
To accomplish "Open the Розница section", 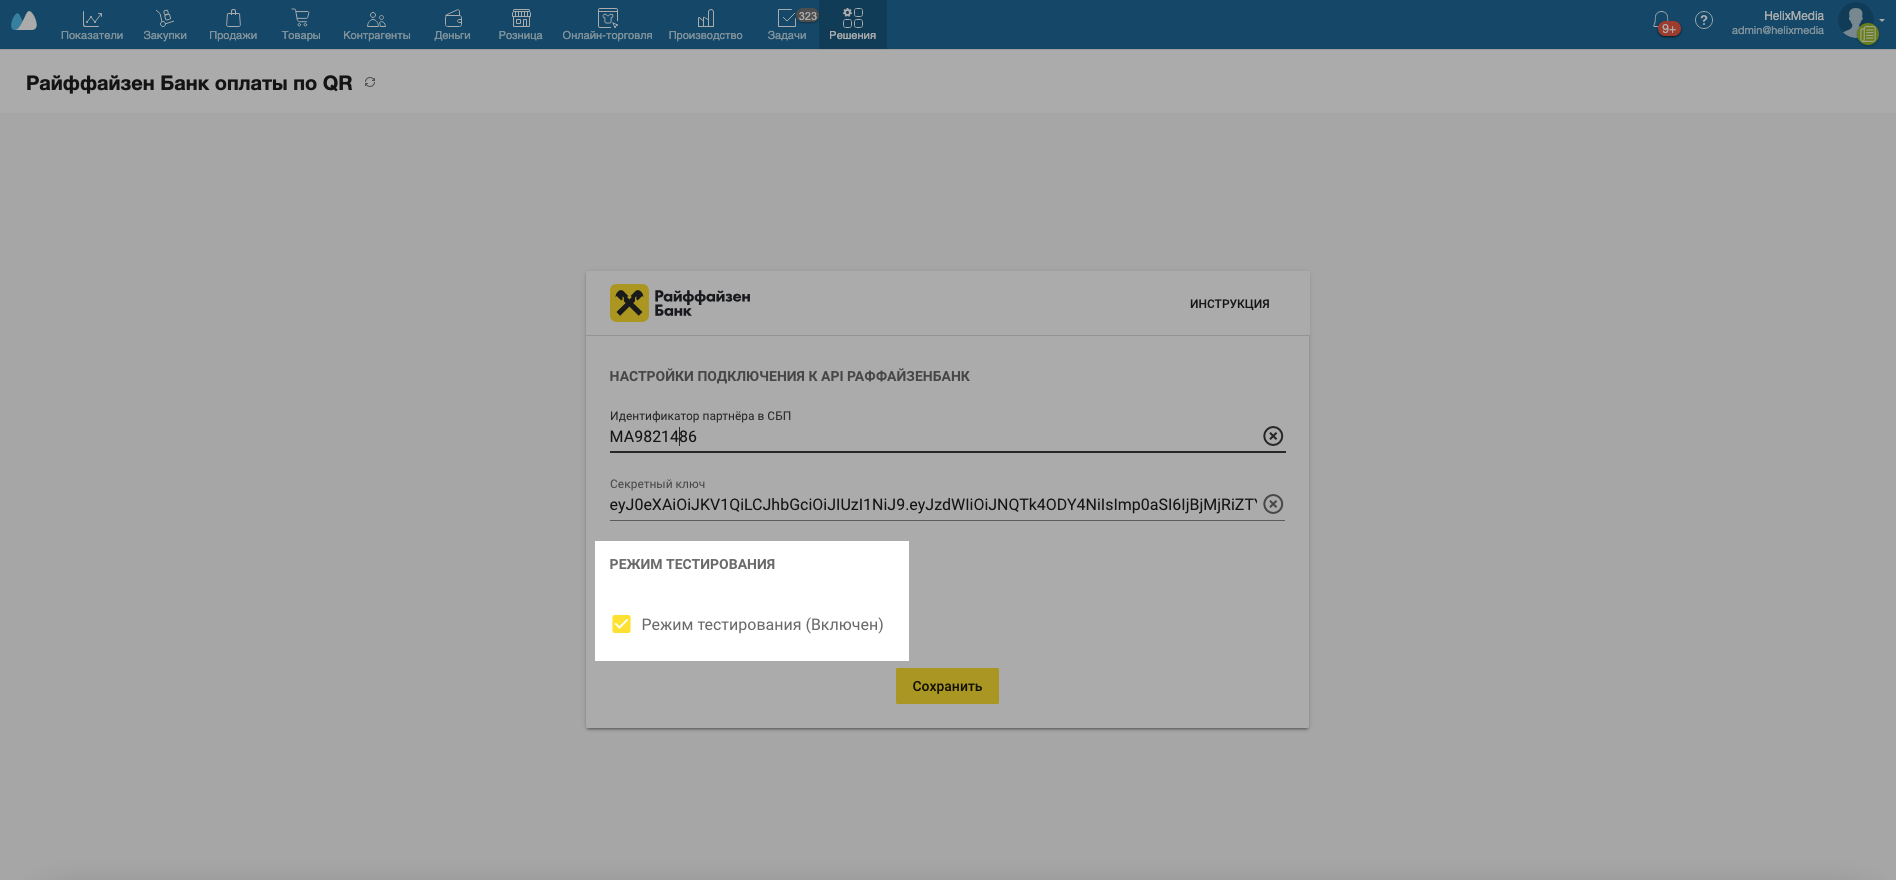I will pos(520,25).
